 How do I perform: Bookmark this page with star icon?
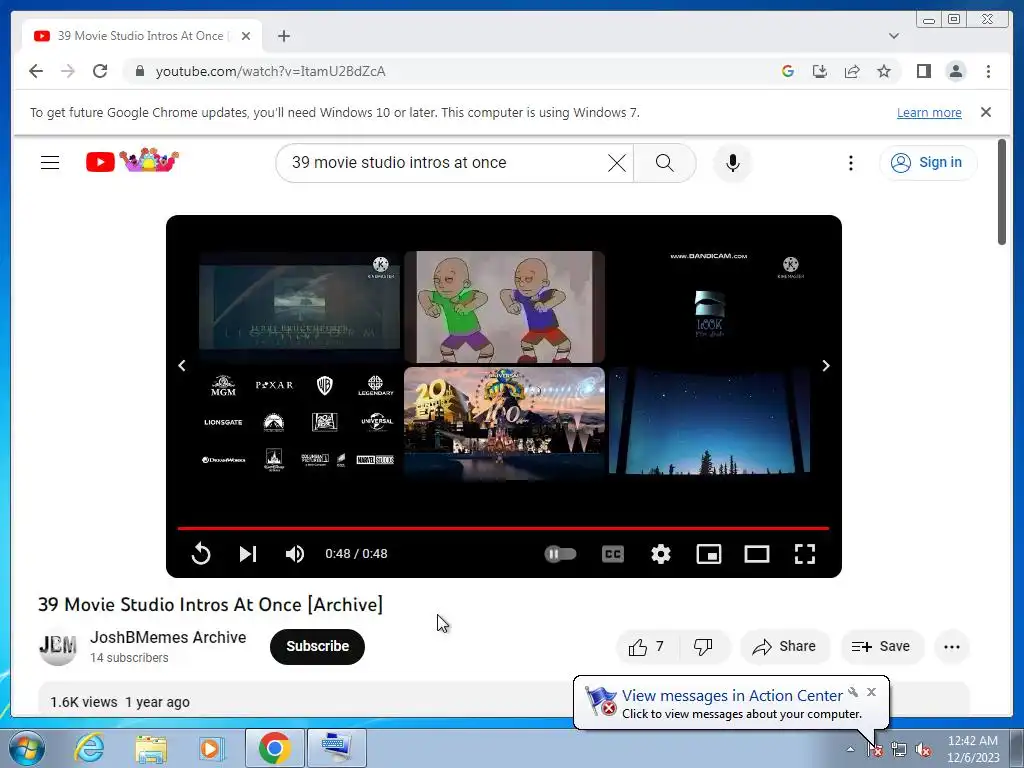point(884,71)
